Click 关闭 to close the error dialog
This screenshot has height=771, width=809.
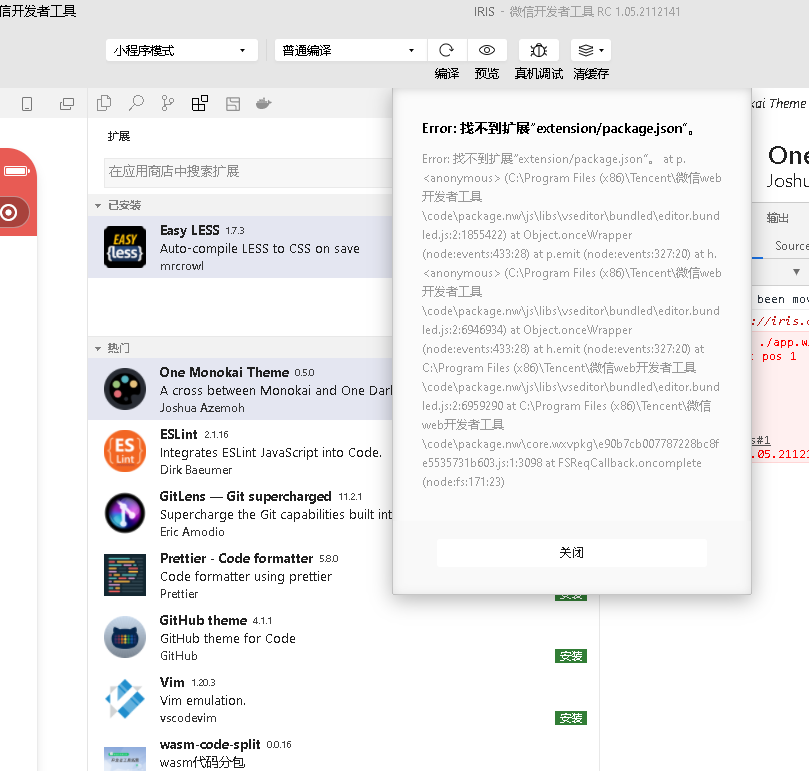572,553
